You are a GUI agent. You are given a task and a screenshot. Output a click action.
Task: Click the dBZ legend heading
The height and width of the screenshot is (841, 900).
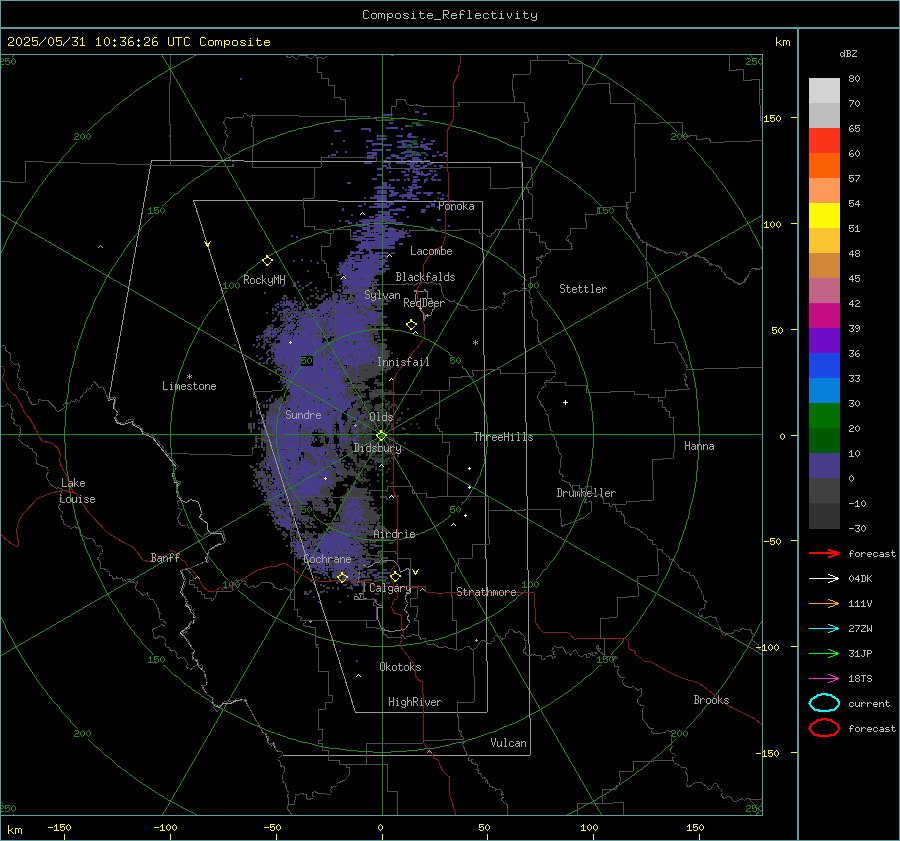[x=848, y=54]
